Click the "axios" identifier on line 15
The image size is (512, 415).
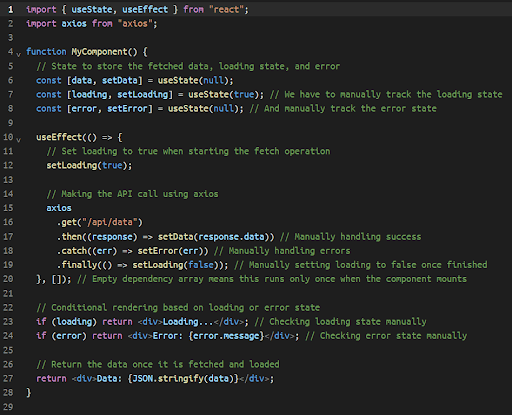[x=59, y=208]
